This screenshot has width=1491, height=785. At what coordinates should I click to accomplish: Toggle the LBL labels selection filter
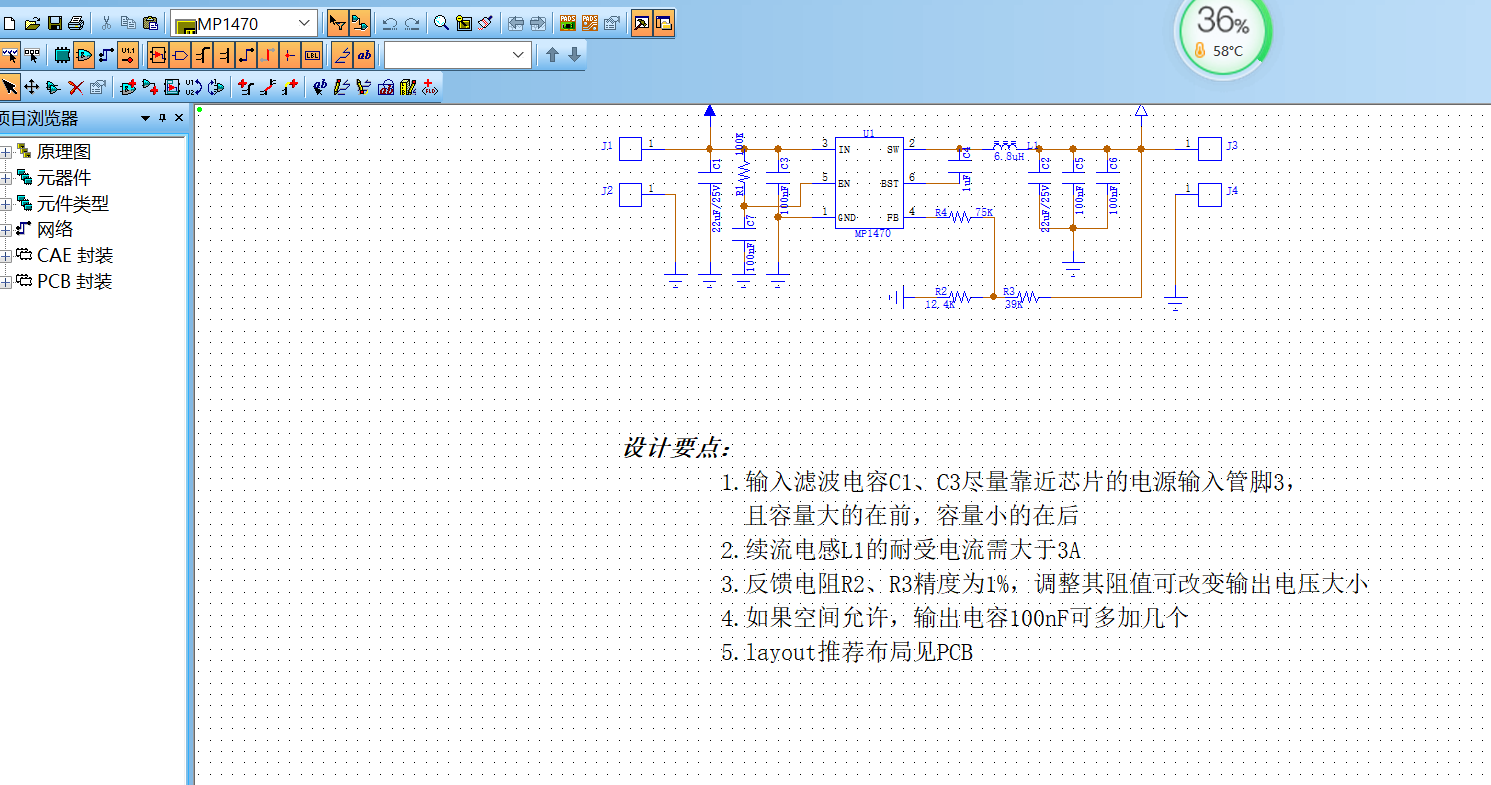pyautogui.click(x=312, y=55)
